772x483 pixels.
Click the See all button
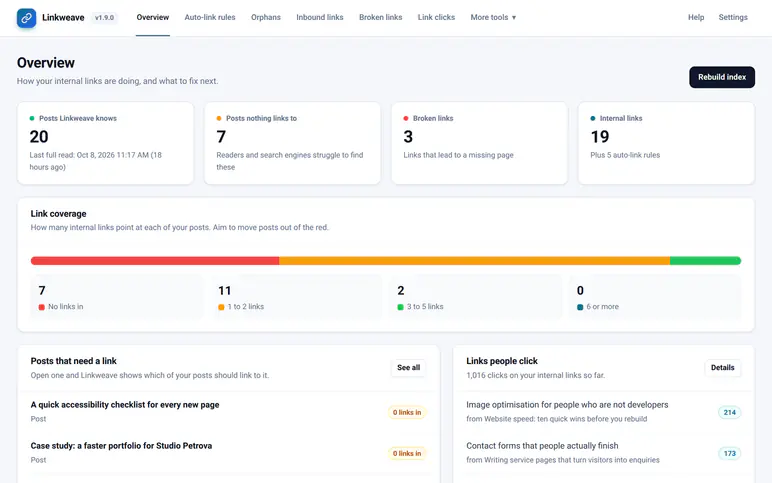click(x=408, y=367)
